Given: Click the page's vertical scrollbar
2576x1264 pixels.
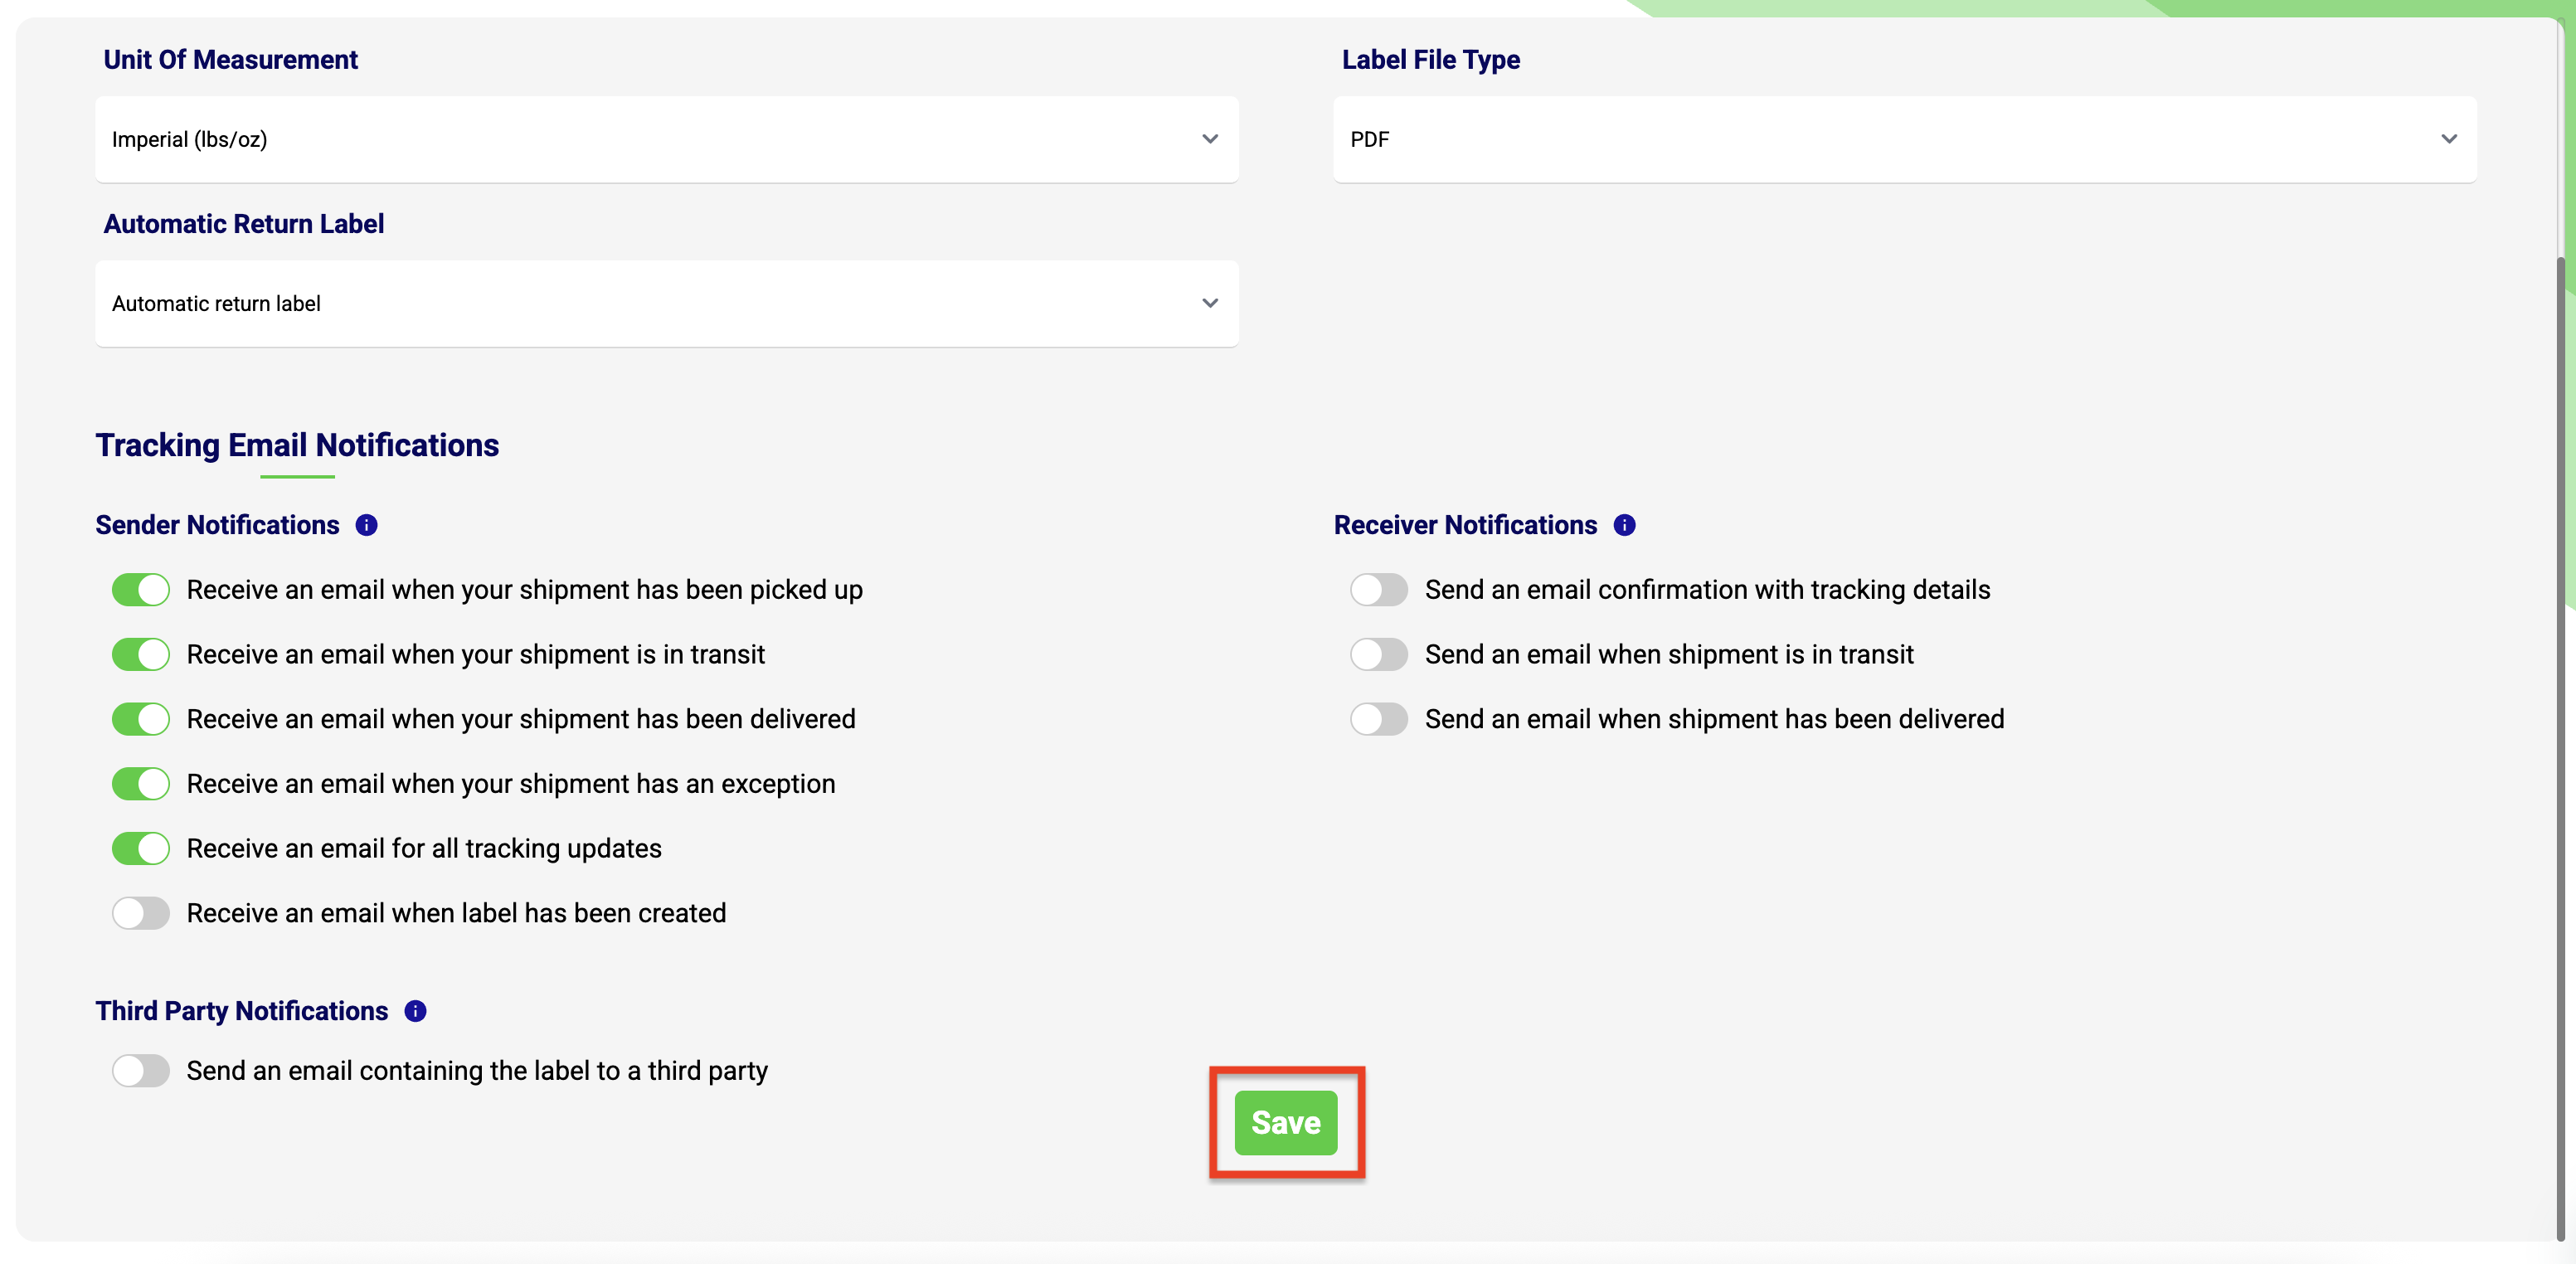Looking at the screenshot, I should point(2565,700).
